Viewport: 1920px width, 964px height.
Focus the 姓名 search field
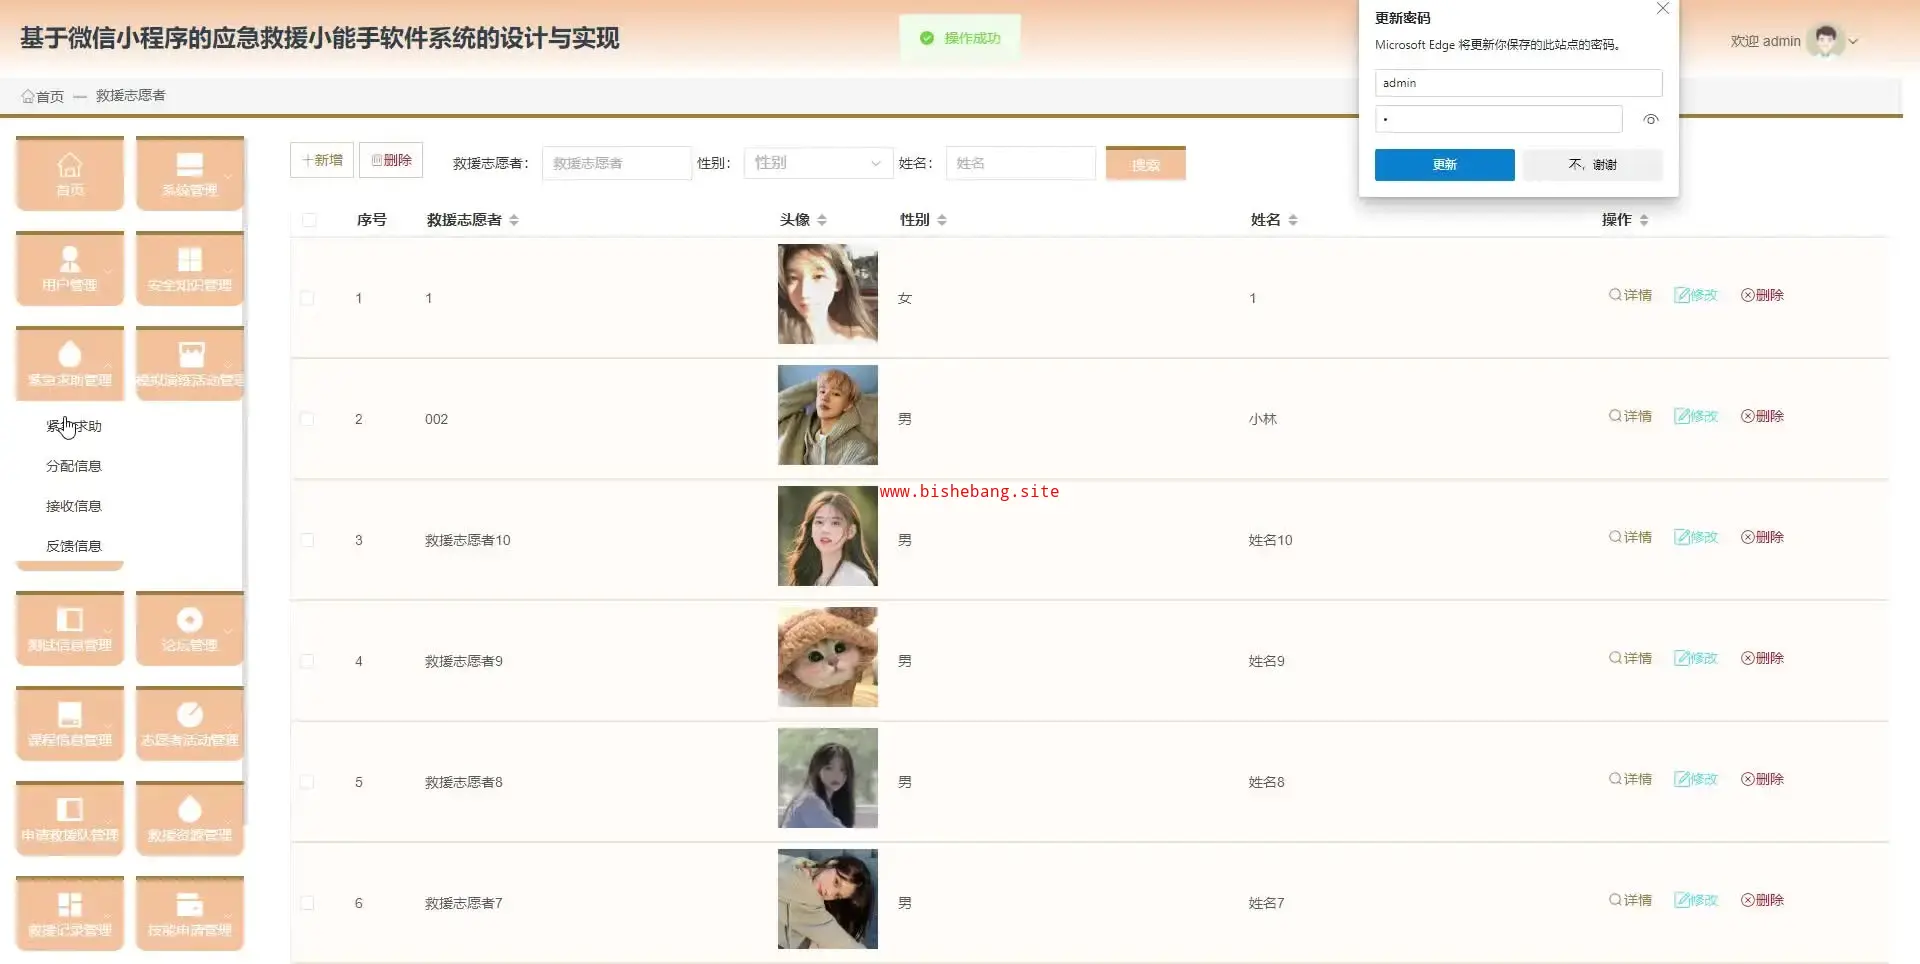pos(1021,163)
